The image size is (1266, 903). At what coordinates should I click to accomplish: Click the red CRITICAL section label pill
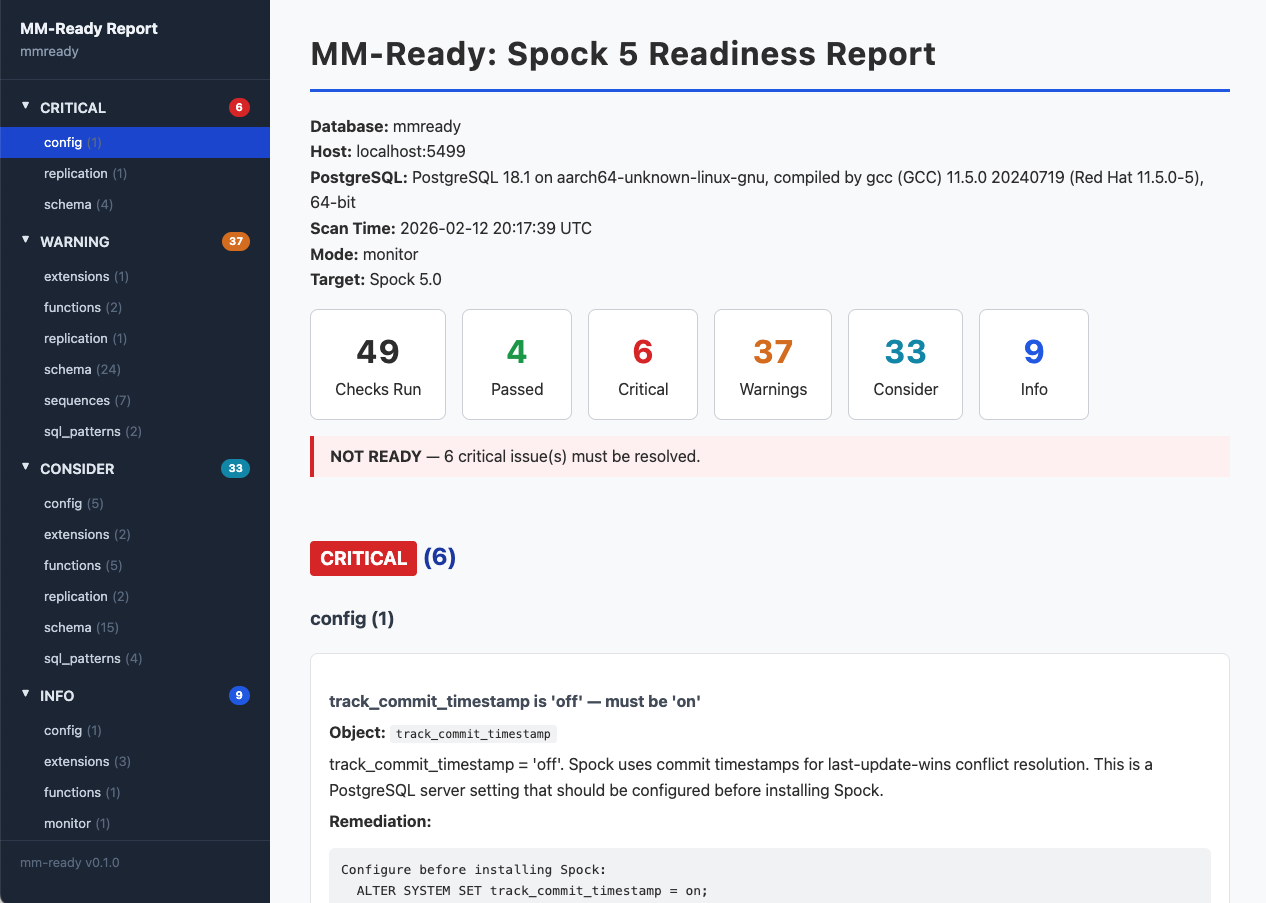point(363,558)
